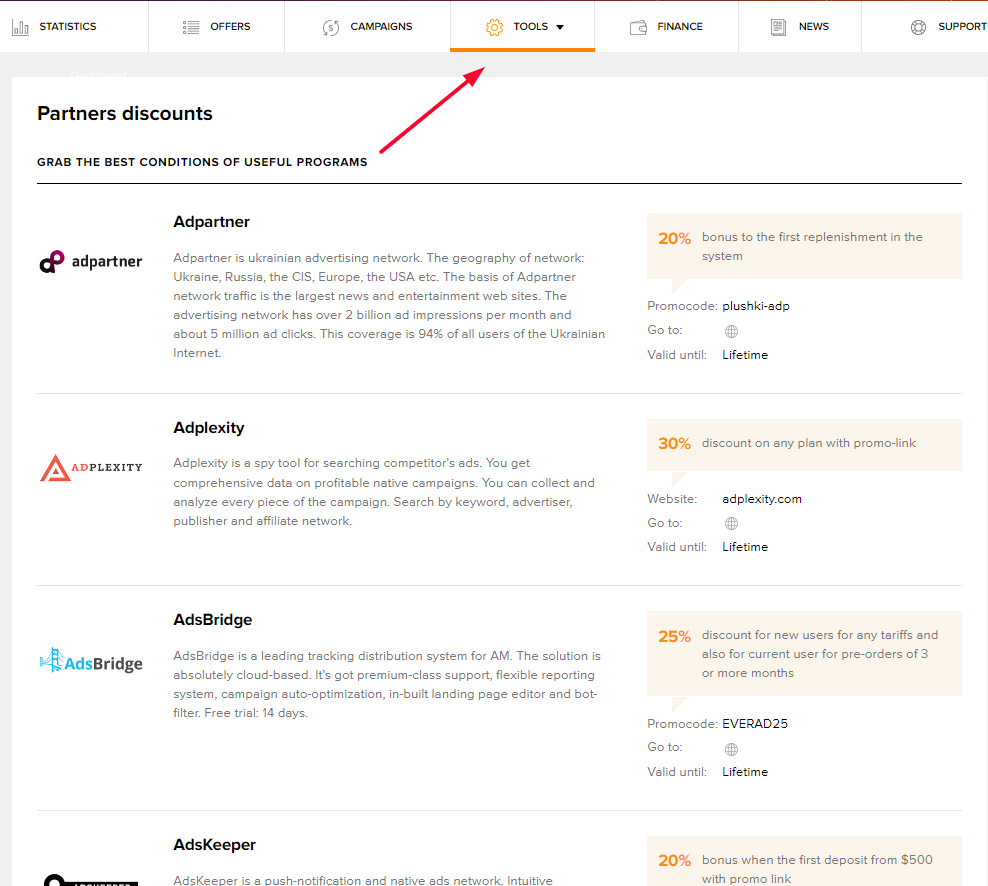Click the Support lifebuoy icon
The width and height of the screenshot is (988, 886).
tap(919, 27)
